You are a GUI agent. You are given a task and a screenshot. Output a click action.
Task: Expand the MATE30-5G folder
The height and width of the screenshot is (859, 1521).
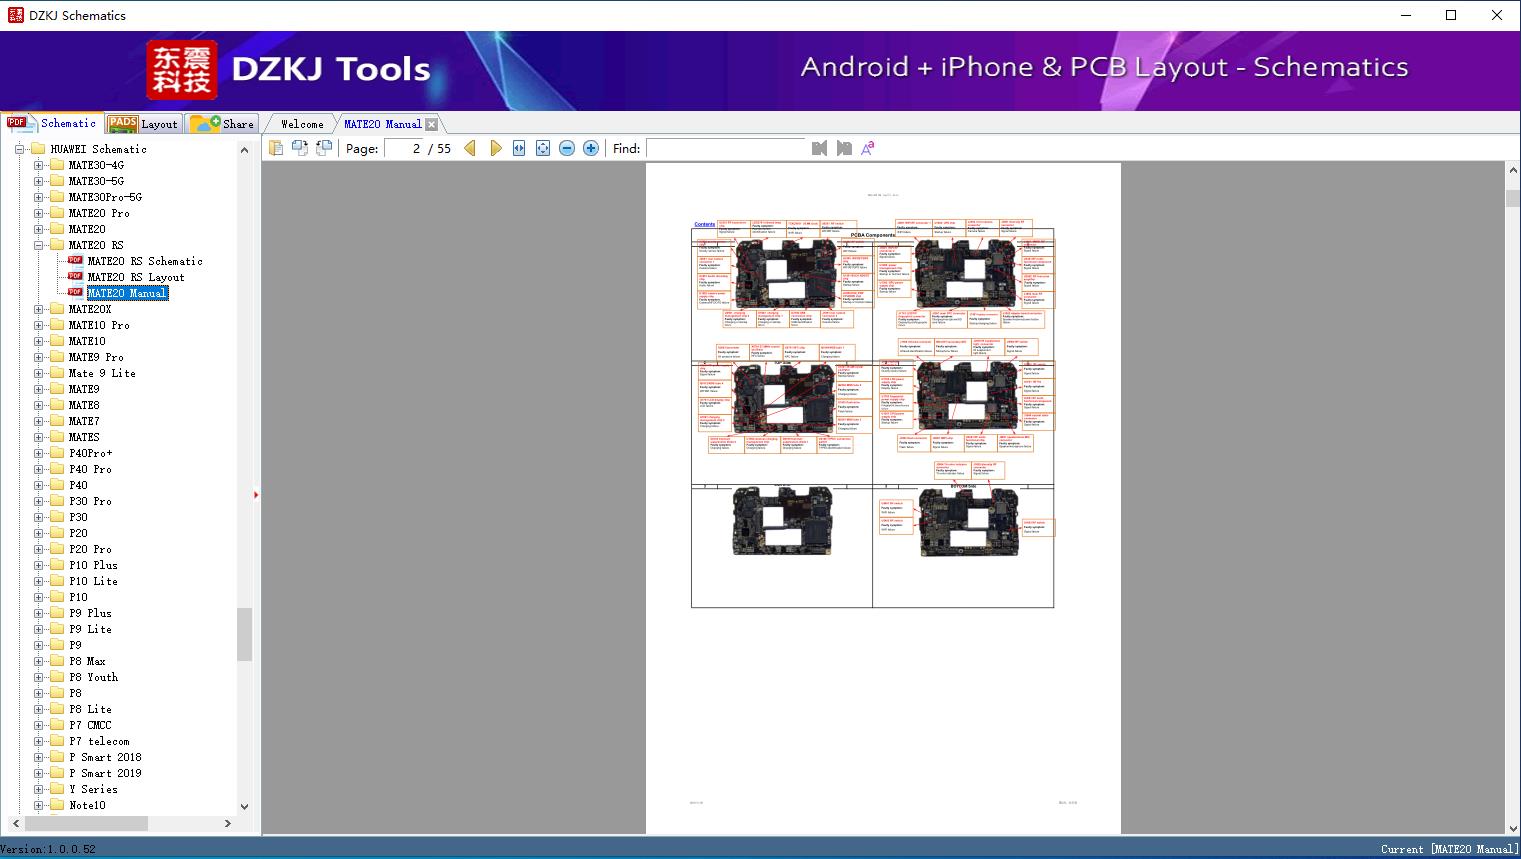click(x=38, y=181)
